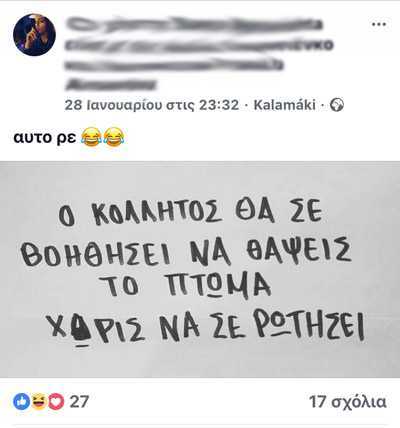Open the poster's profile picture
The width and height of the screenshot is (400, 428).
(34, 35)
